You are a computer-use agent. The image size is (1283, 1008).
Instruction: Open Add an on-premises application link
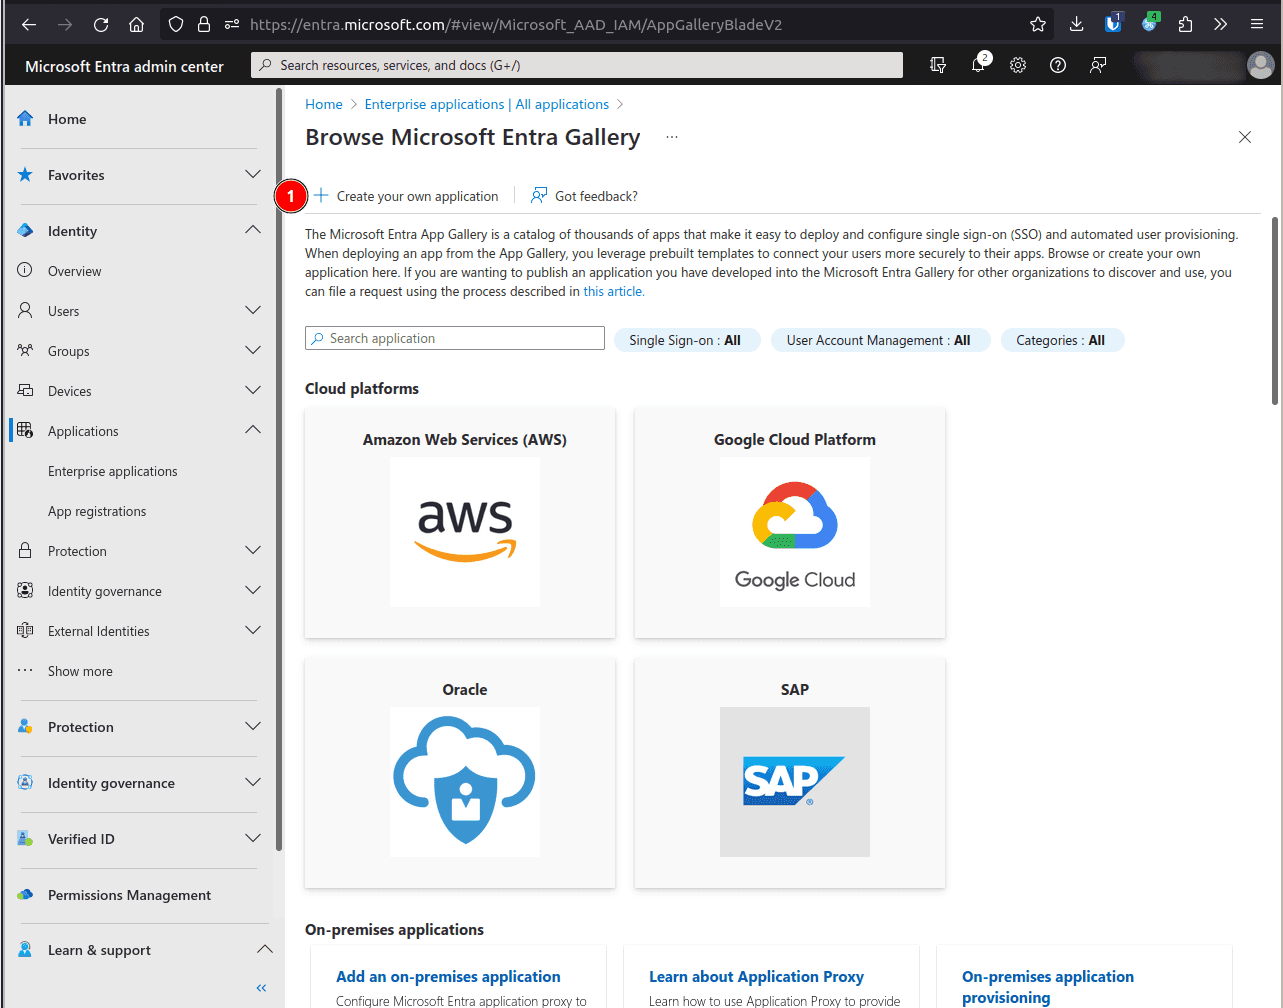[x=448, y=977]
